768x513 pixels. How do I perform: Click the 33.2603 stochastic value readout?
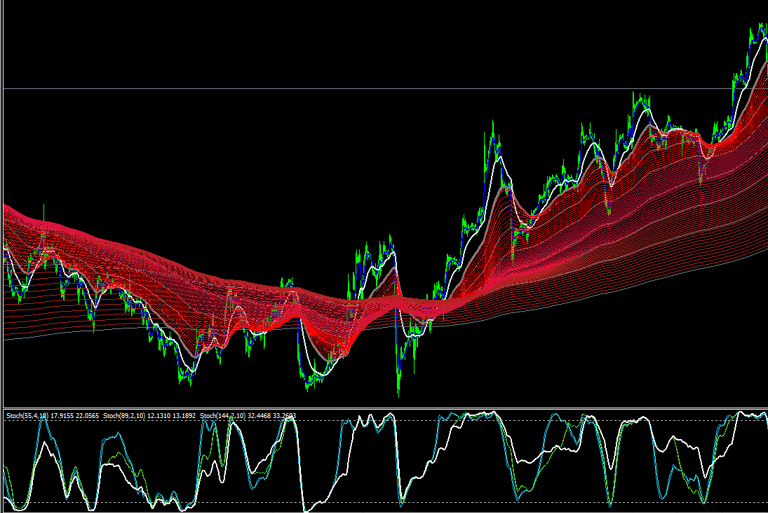click(284, 415)
